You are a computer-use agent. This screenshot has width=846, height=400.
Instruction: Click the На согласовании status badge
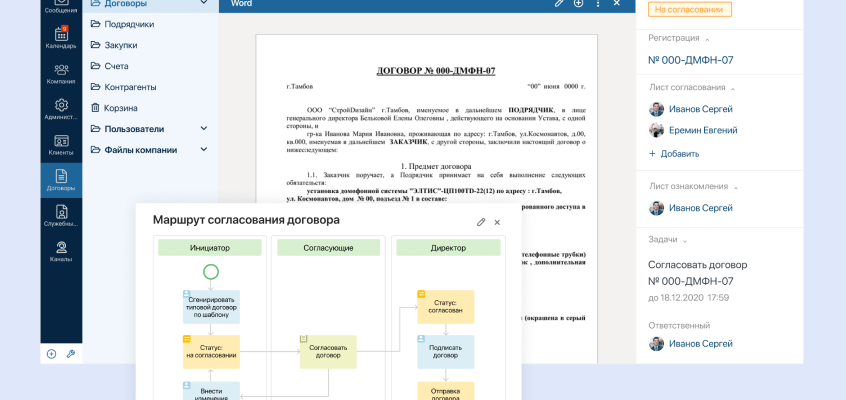click(689, 10)
